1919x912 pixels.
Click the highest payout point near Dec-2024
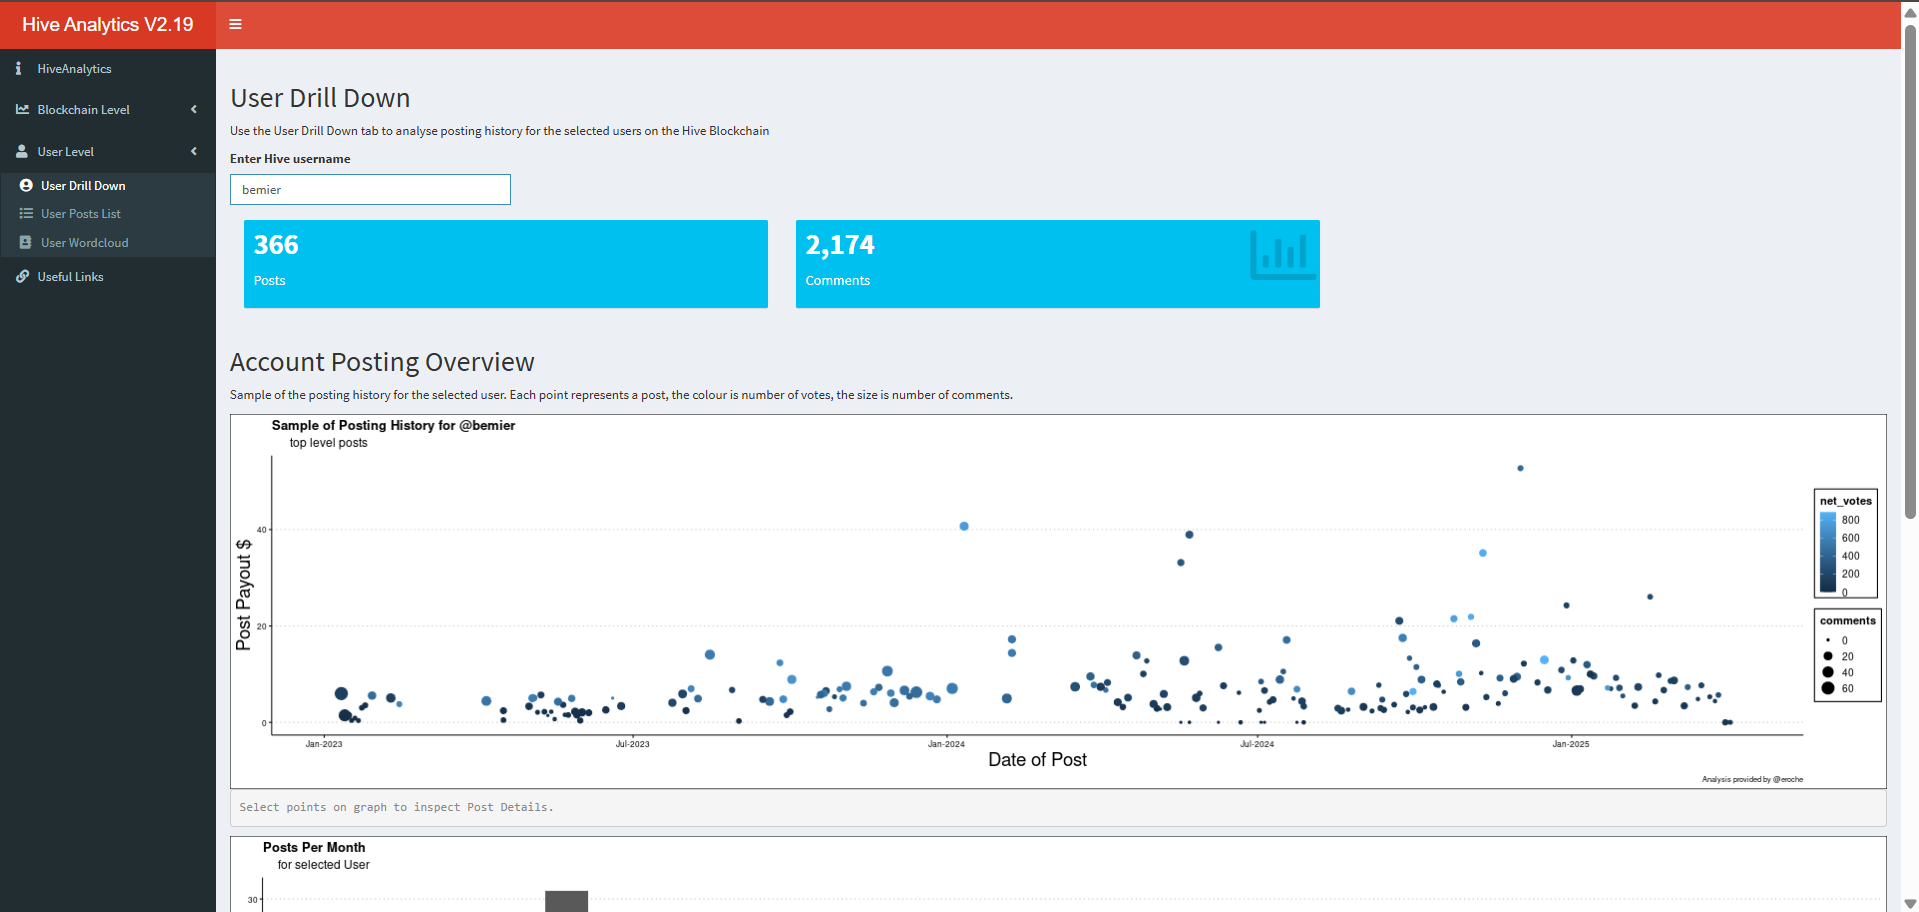1520,468
